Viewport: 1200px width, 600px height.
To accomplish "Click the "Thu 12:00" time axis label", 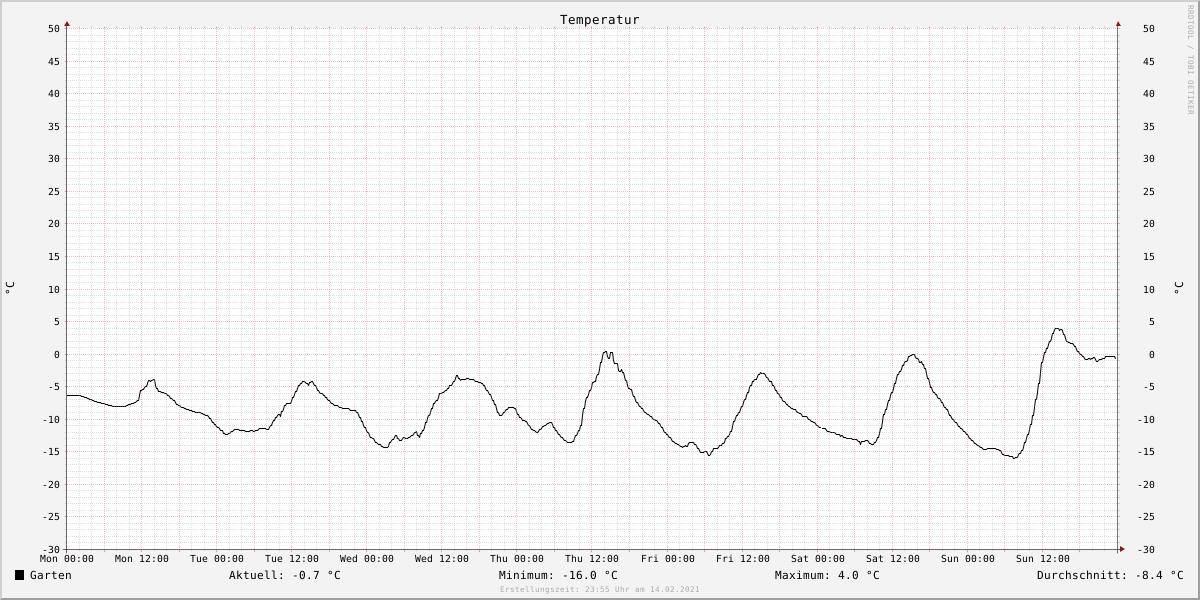I will 592,559.
